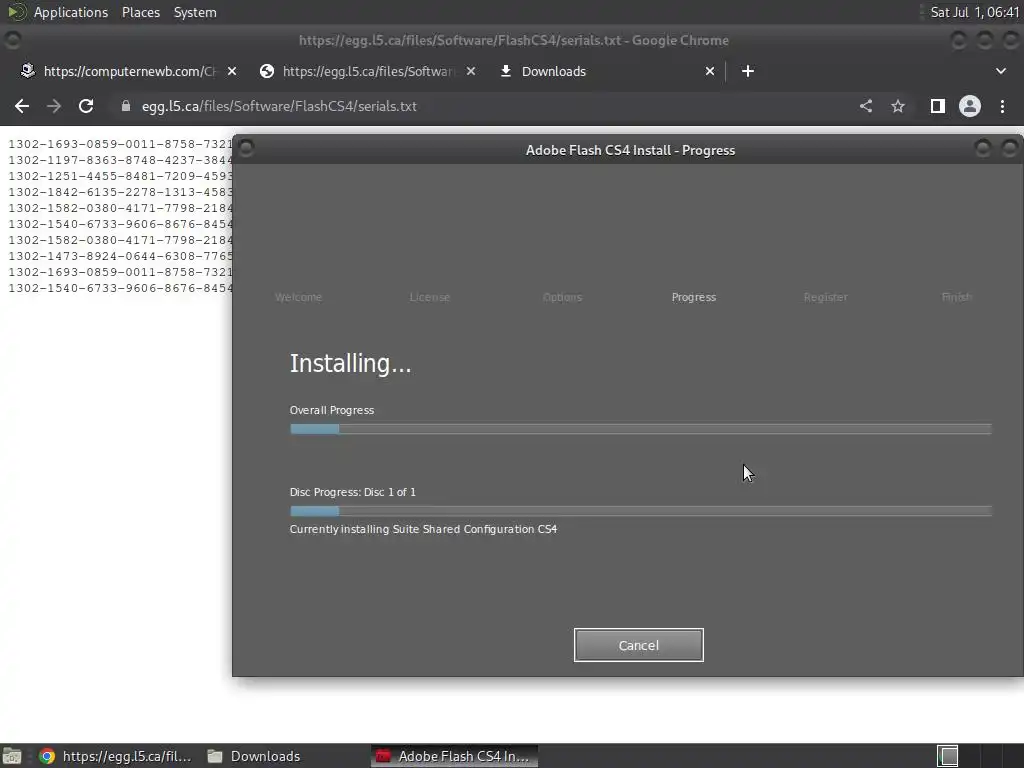
Task: Click the Progress step in installer
Action: pyautogui.click(x=694, y=297)
